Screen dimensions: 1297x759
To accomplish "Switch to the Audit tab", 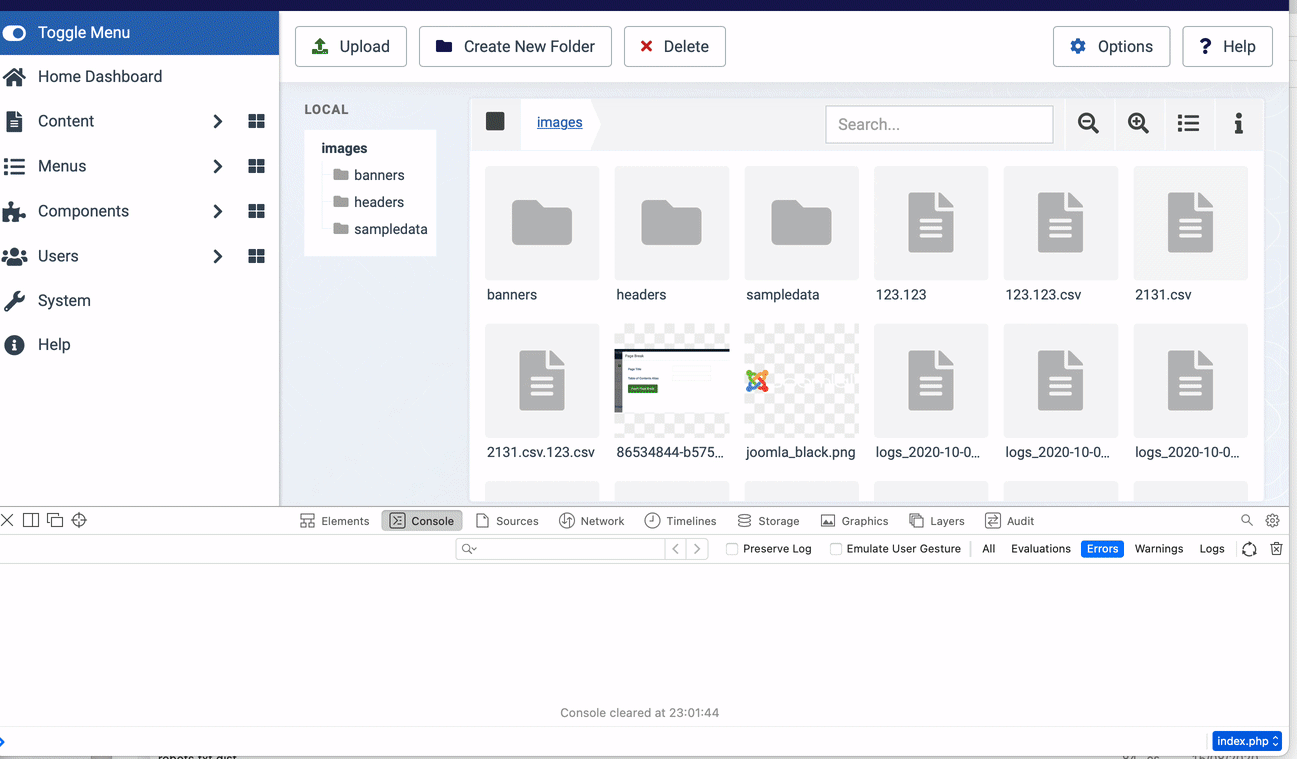I will (x=1009, y=521).
